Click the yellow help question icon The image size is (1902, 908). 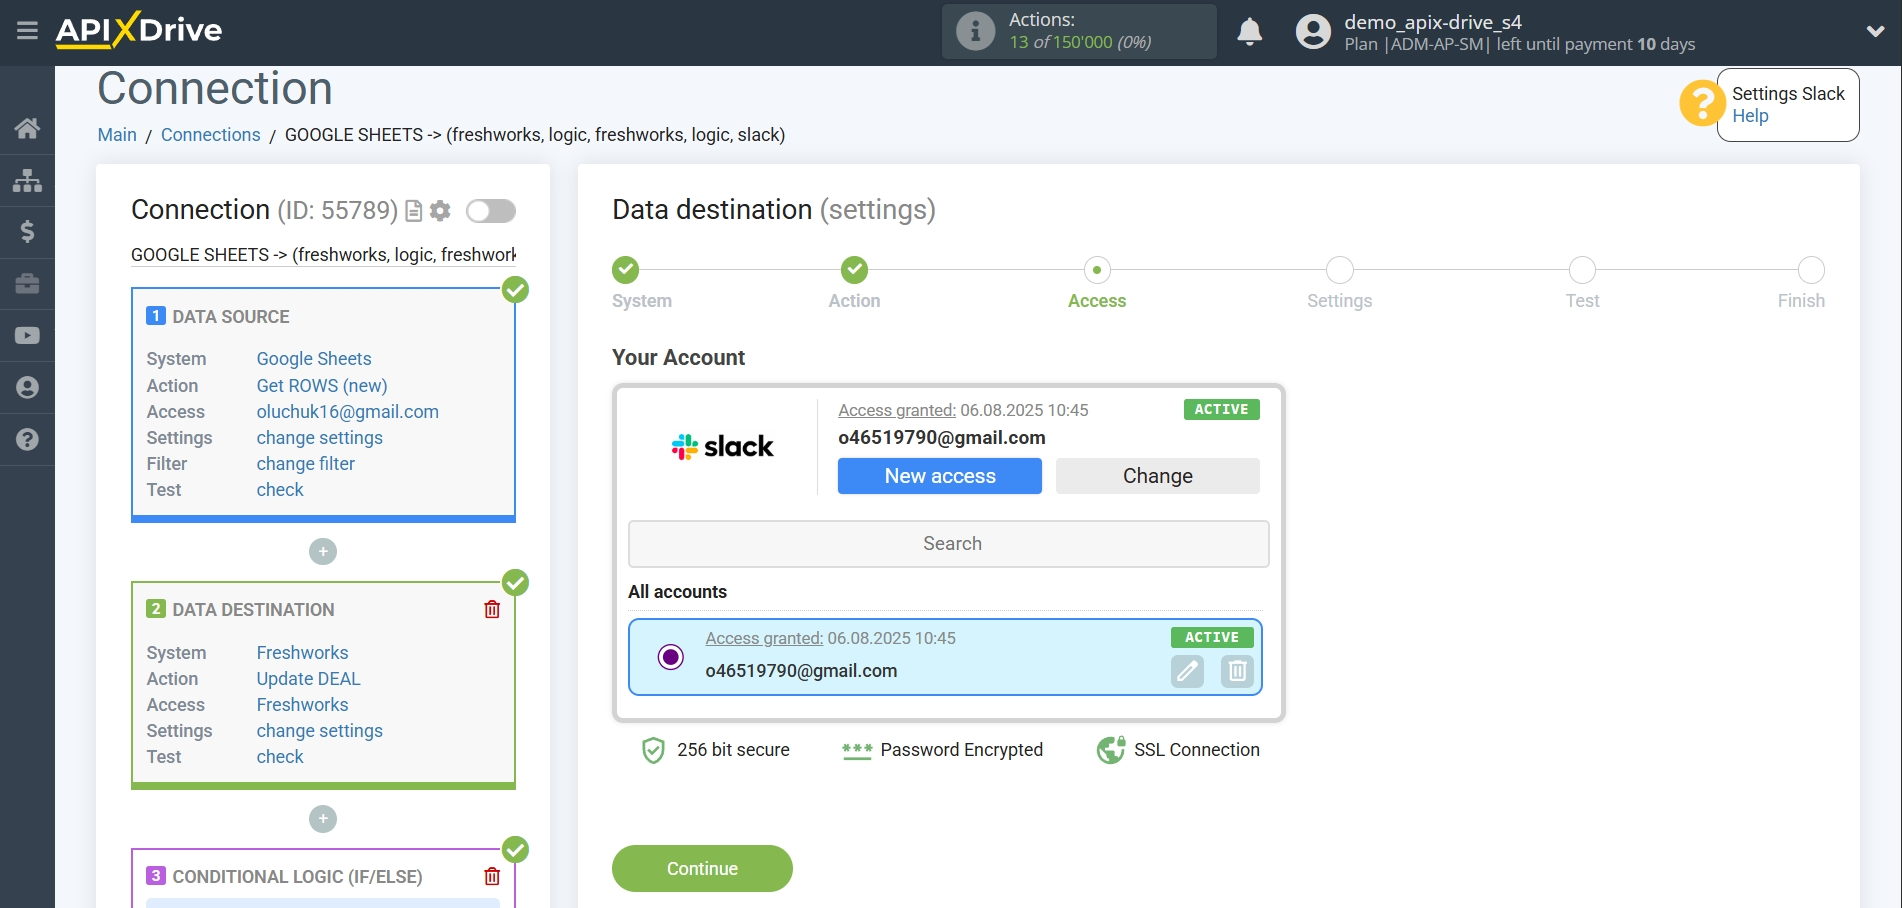tap(1701, 104)
